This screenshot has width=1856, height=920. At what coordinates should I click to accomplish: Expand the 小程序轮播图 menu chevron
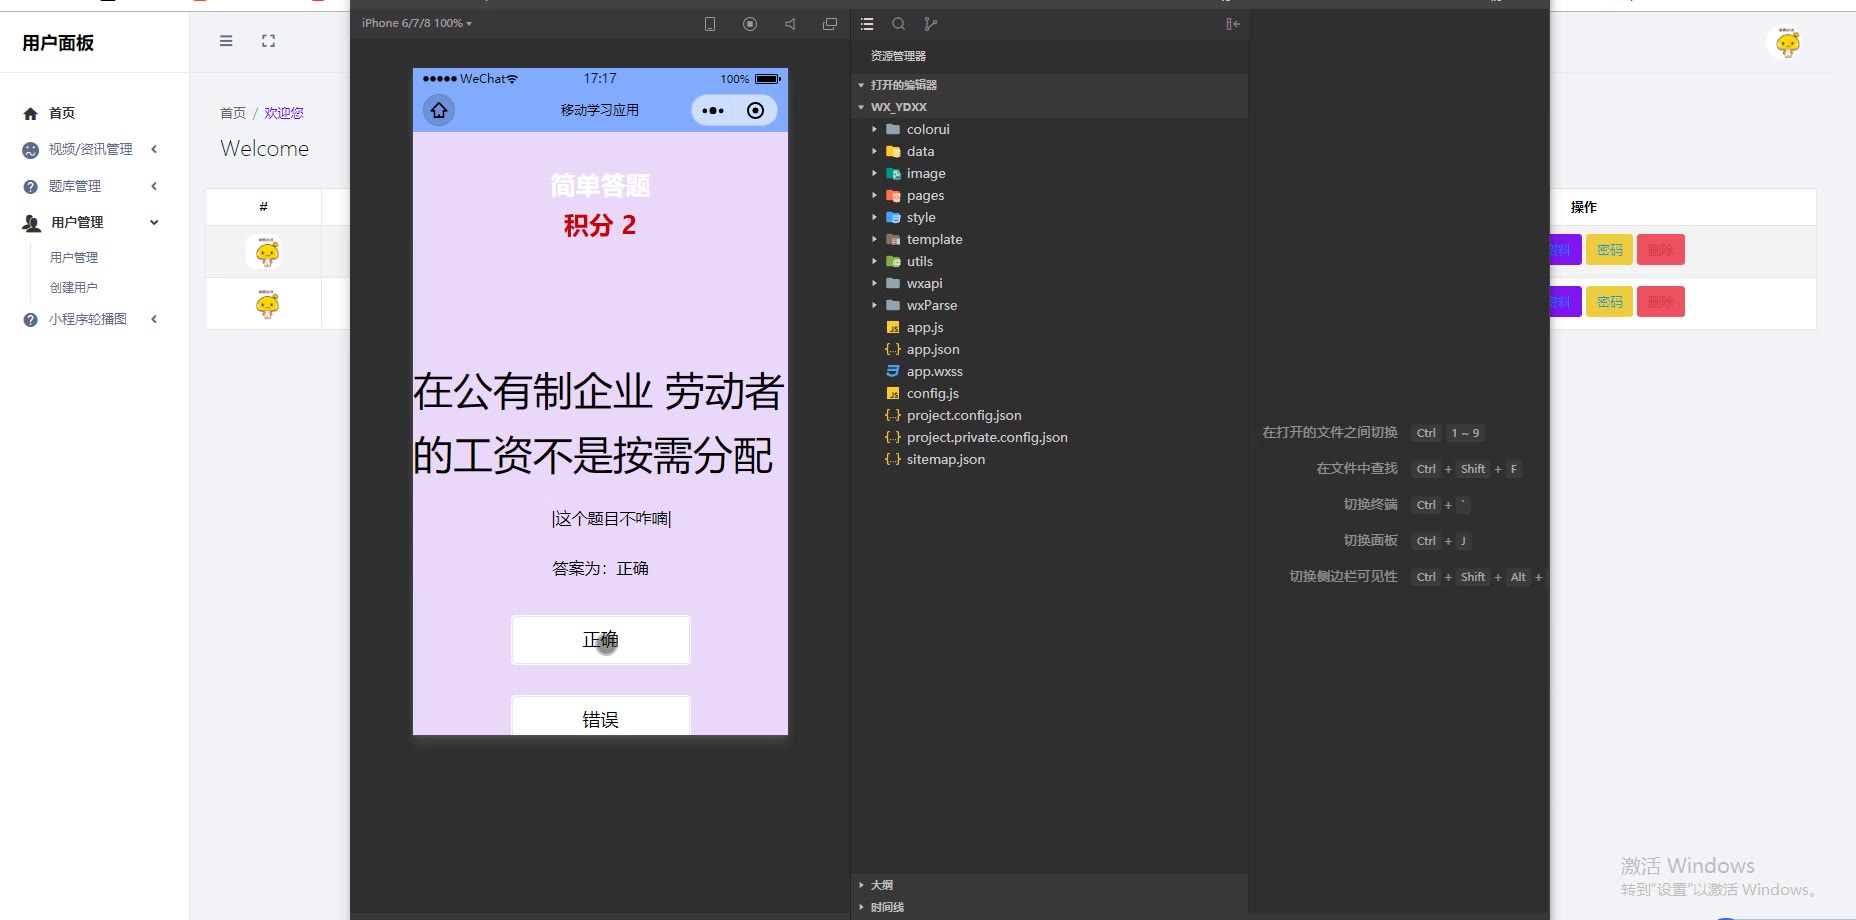coord(154,319)
